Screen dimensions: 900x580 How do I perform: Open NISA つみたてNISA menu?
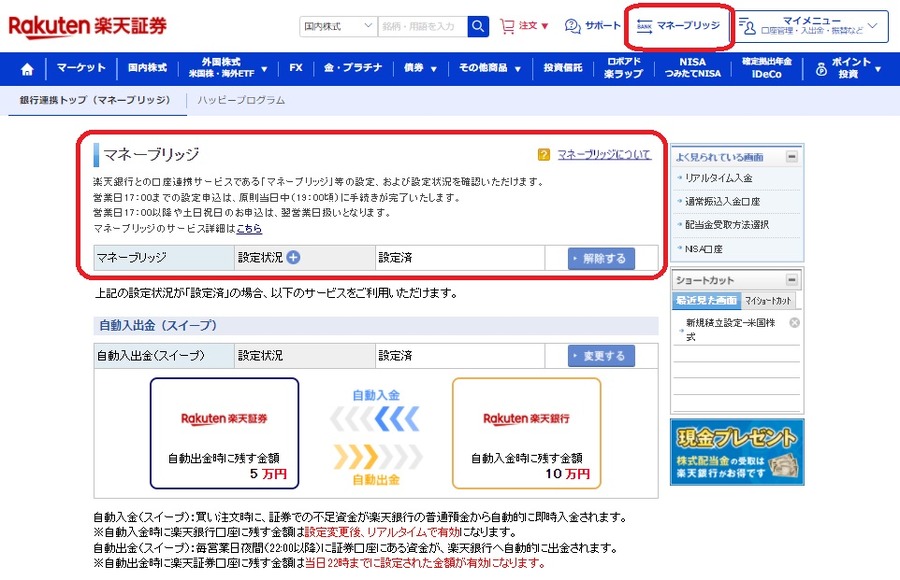pos(693,68)
